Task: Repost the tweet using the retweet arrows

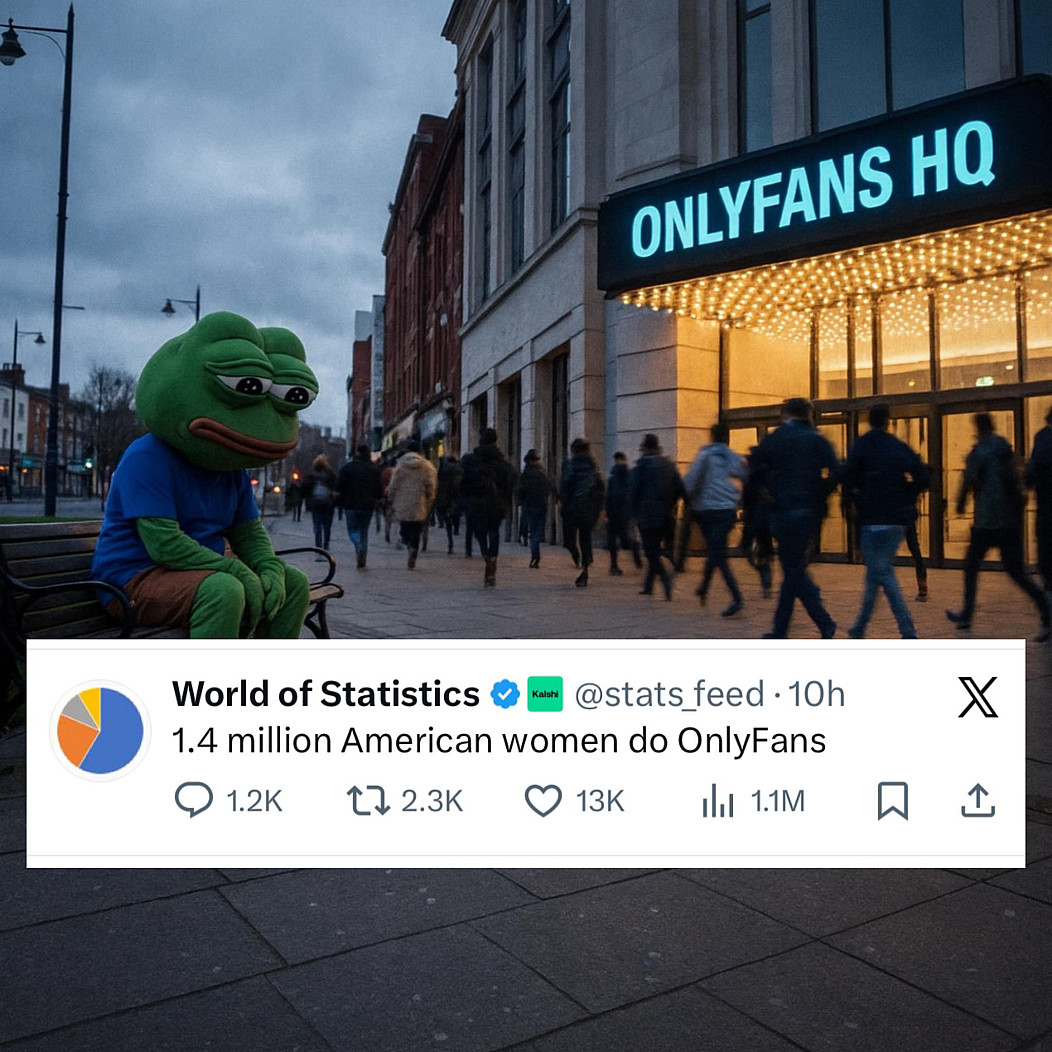Action: pos(368,800)
